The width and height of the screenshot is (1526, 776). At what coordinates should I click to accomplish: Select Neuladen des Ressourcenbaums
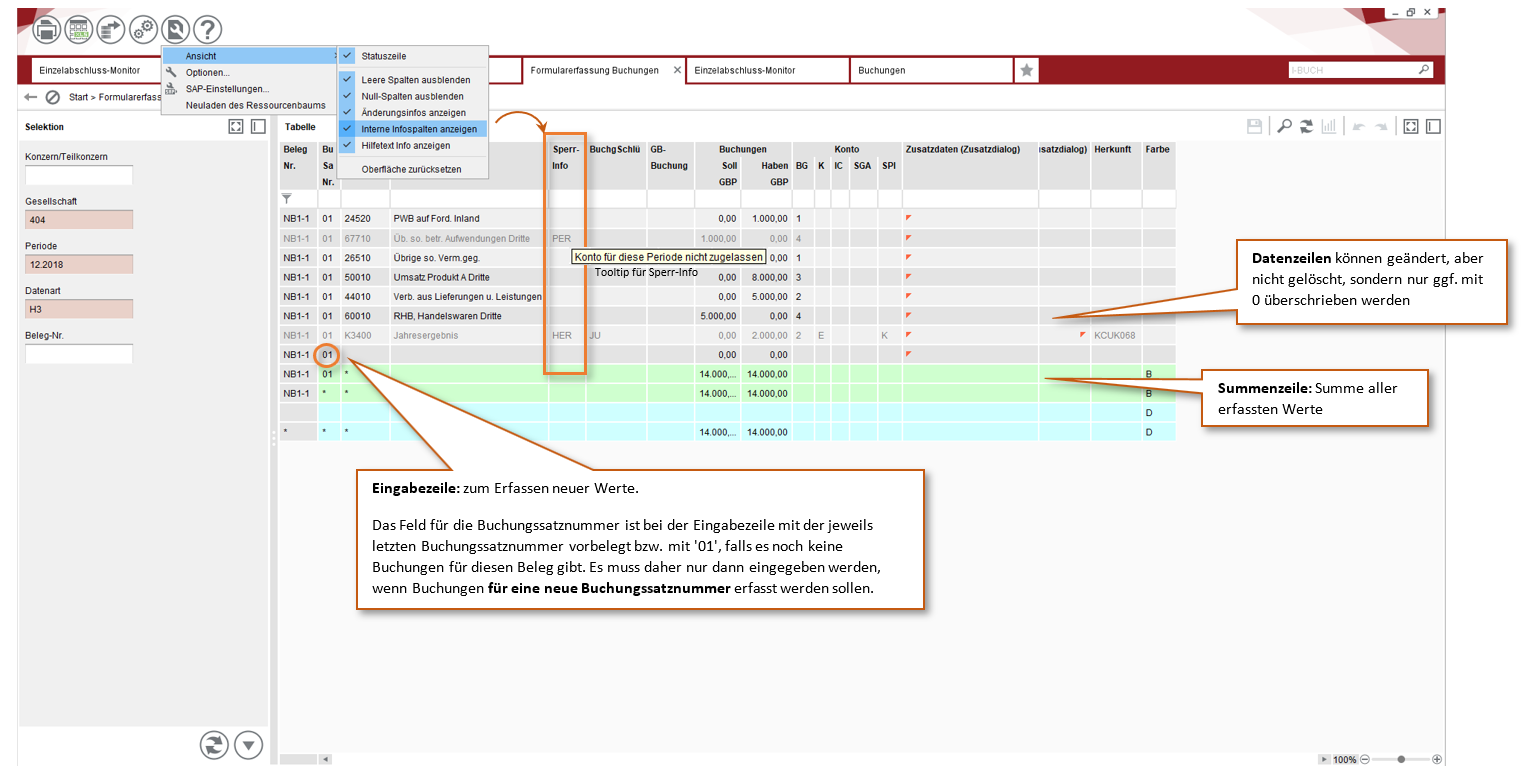[249, 105]
